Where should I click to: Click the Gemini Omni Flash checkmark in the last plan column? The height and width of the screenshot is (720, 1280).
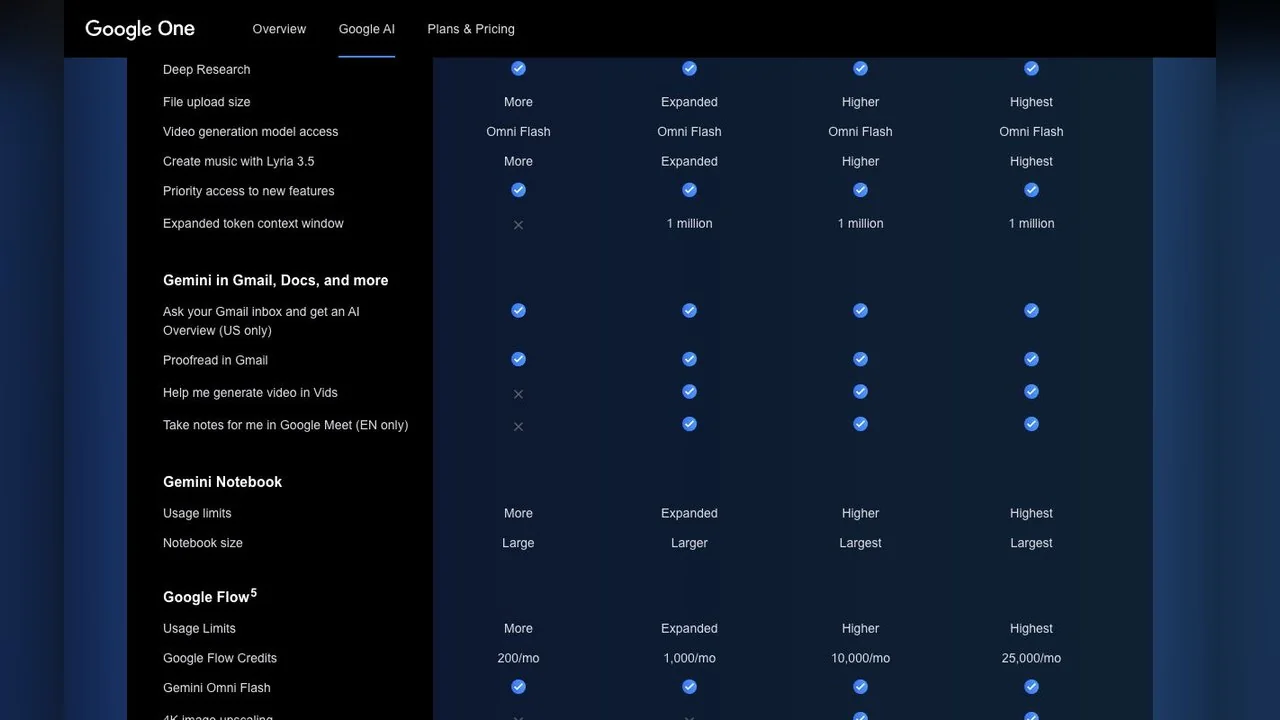[x=1031, y=687]
